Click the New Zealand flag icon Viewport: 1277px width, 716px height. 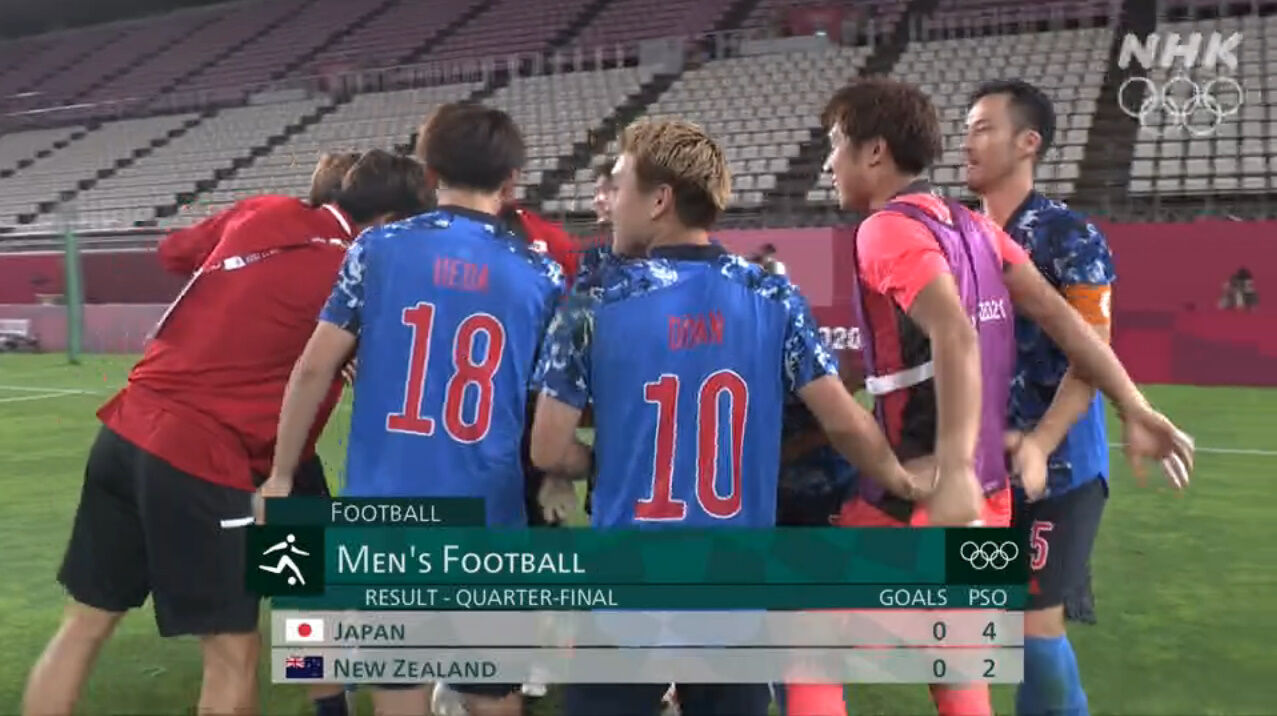click(x=304, y=667)
